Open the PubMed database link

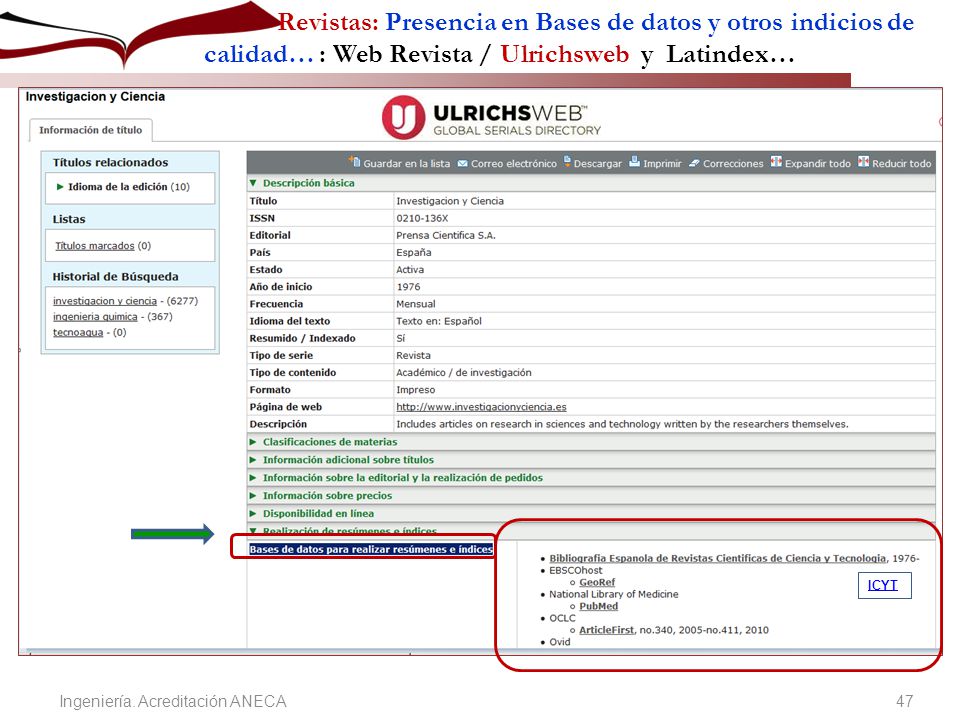pos(598,606)
